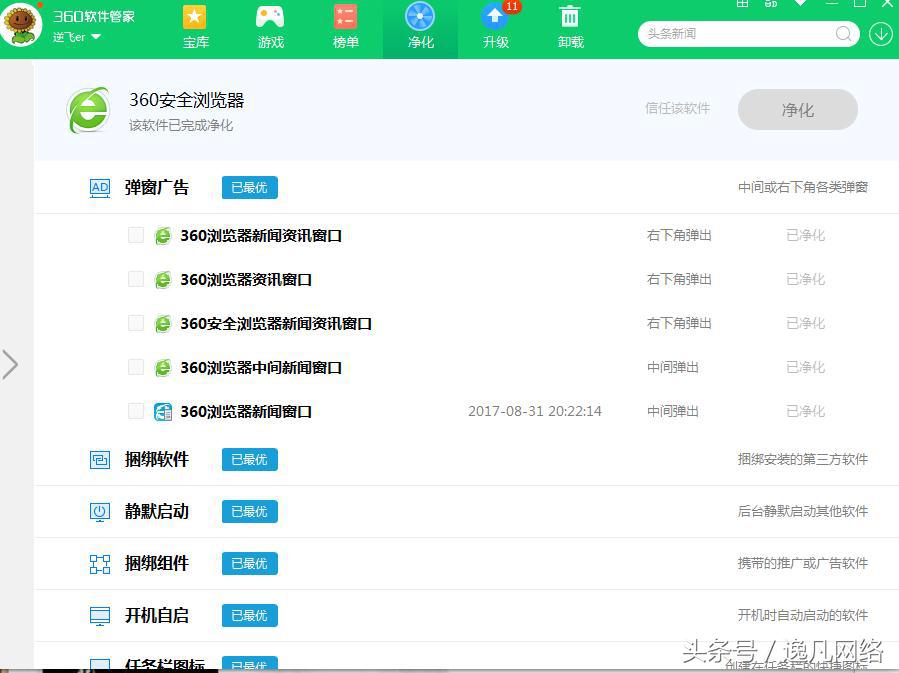The height and width of the screenshot is (673, 899).
Task: Expand the 开机自启 section
Action: [466, 616]
